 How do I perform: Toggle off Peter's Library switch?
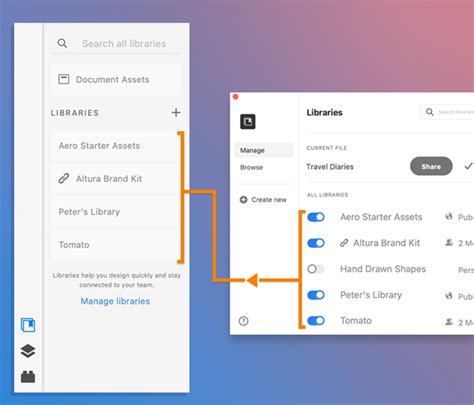(x=316, y=295)
